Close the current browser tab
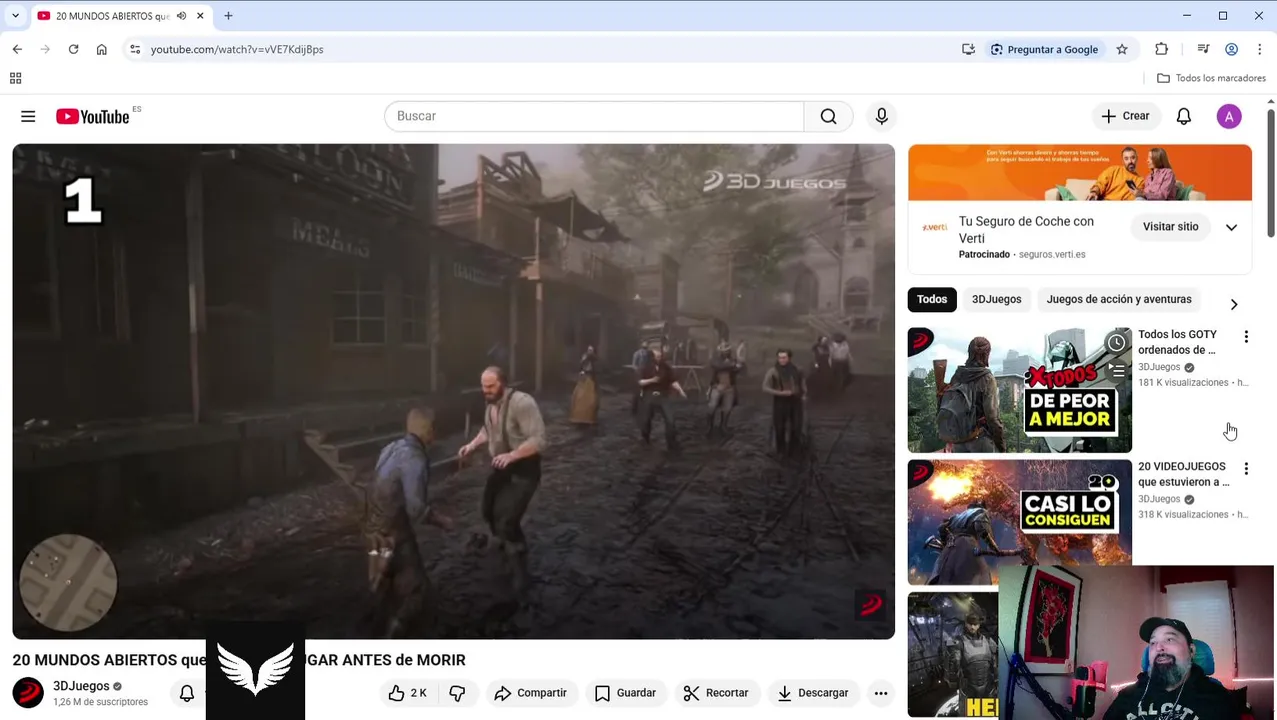Image resolution: width=1277 pixels, height=720 pixels. click(x=200, y=16)
